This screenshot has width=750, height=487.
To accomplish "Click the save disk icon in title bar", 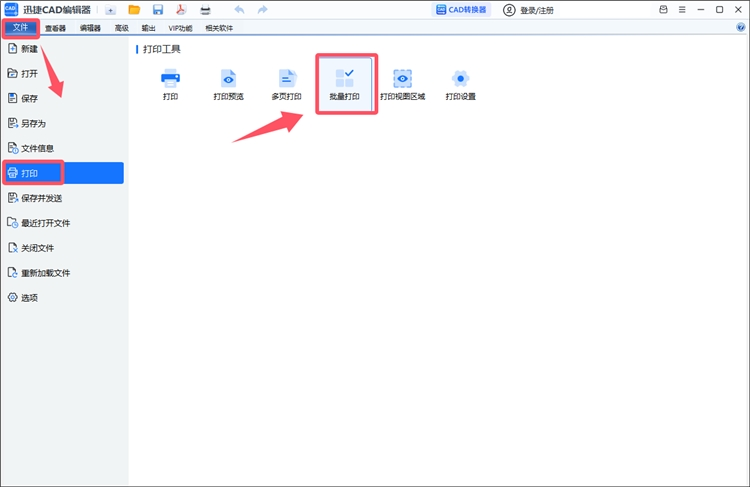I will 158,10.
